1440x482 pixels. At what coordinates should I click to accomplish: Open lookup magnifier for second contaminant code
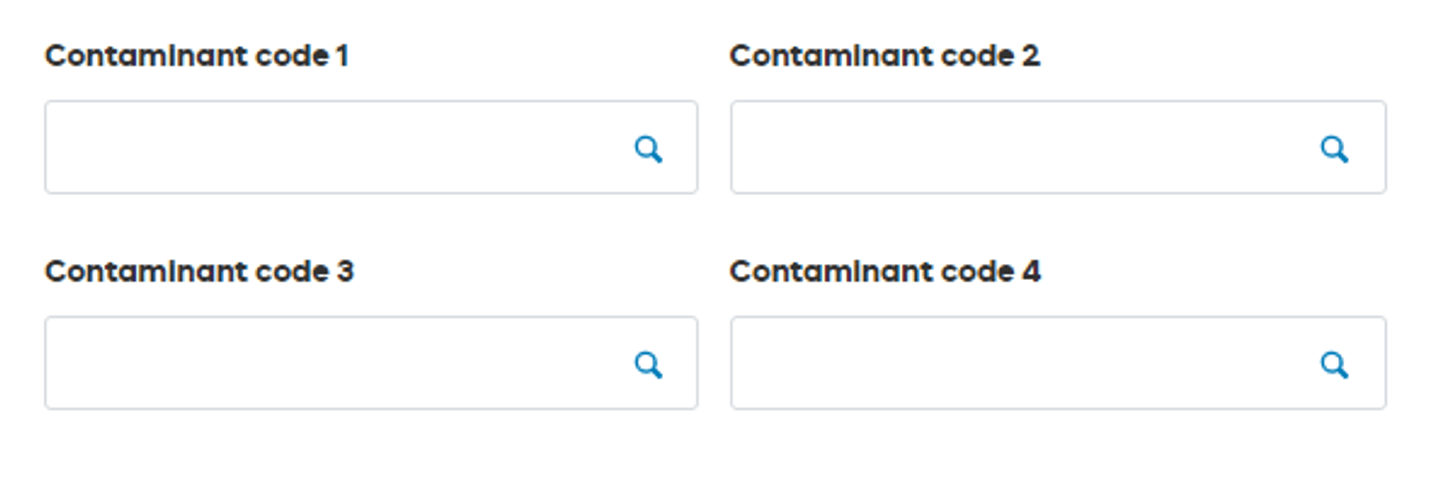click(1334, 149)
